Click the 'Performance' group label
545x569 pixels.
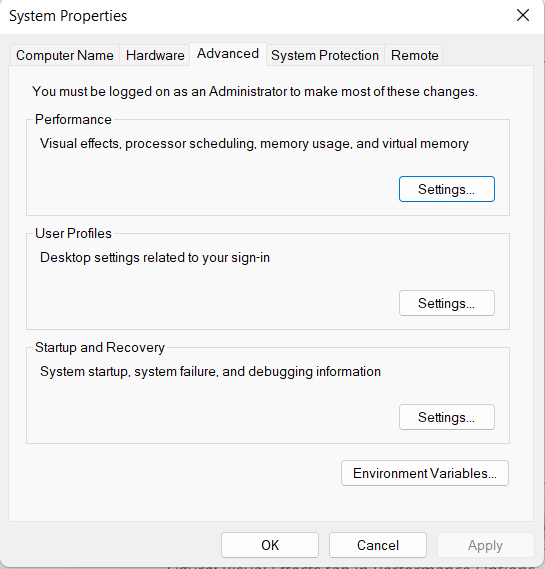click(x=73, y=119)
